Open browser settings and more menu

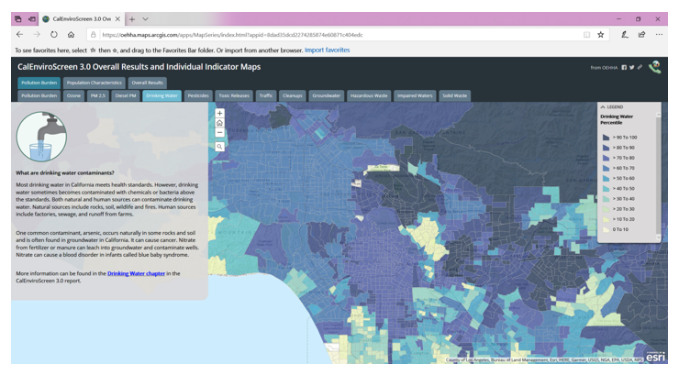coord(659,35)
